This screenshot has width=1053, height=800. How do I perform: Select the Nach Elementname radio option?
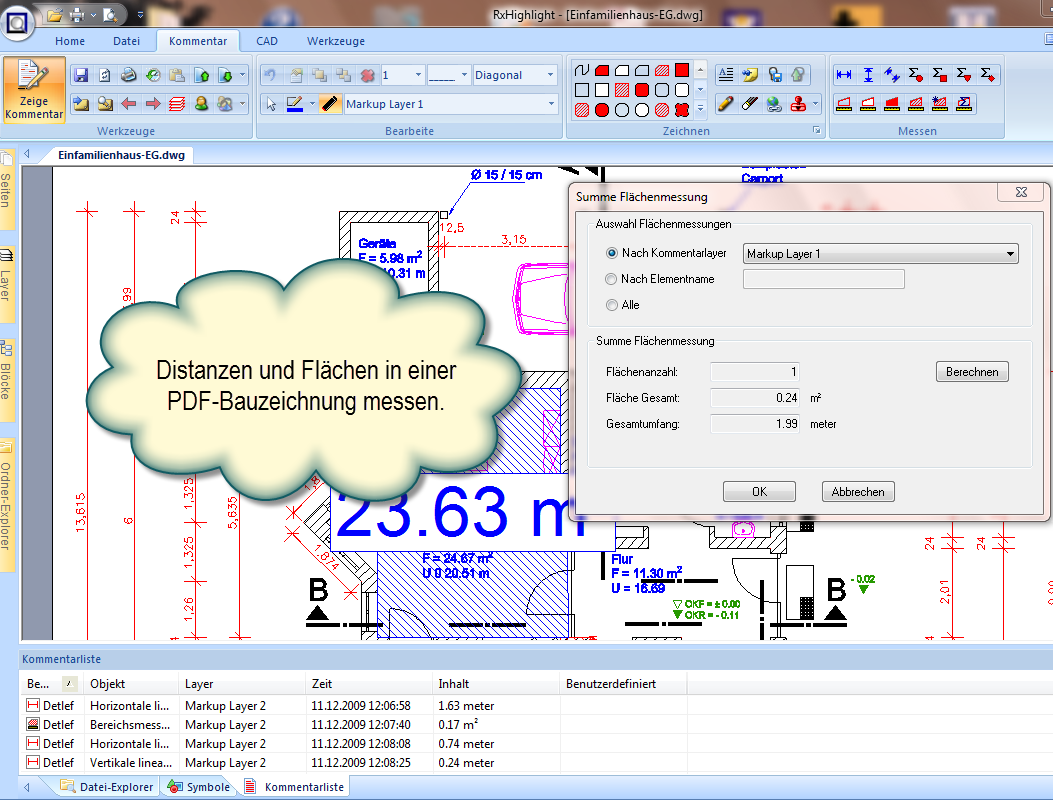point(612,279)
